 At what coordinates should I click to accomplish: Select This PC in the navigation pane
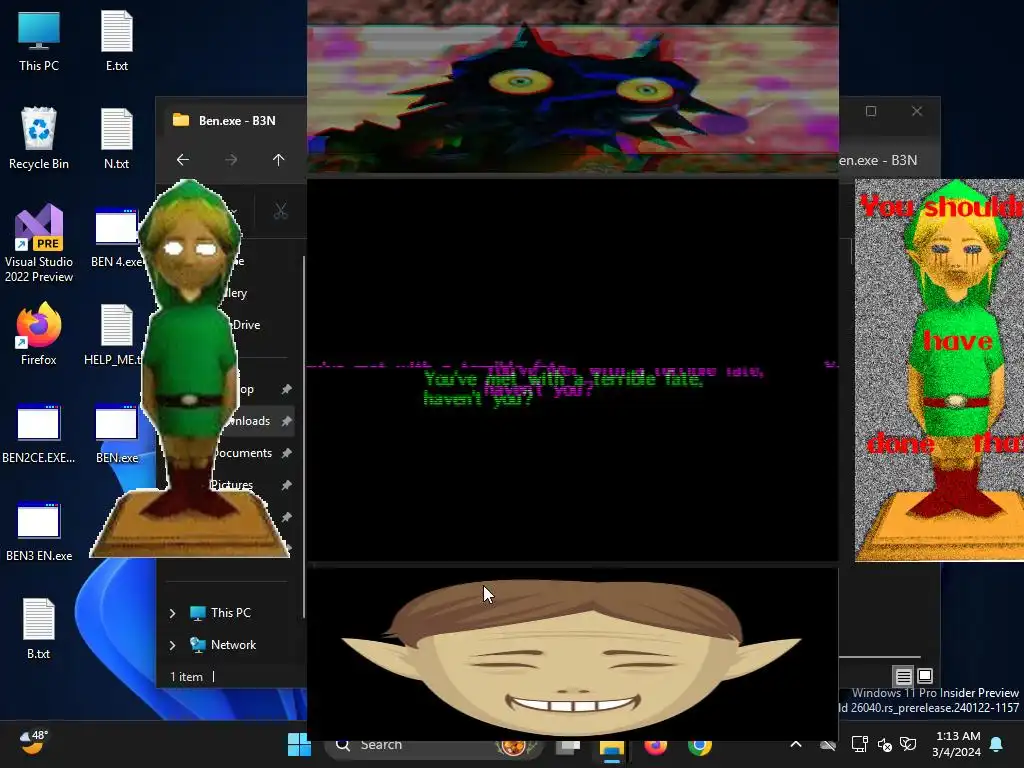[x=221, y=613]
